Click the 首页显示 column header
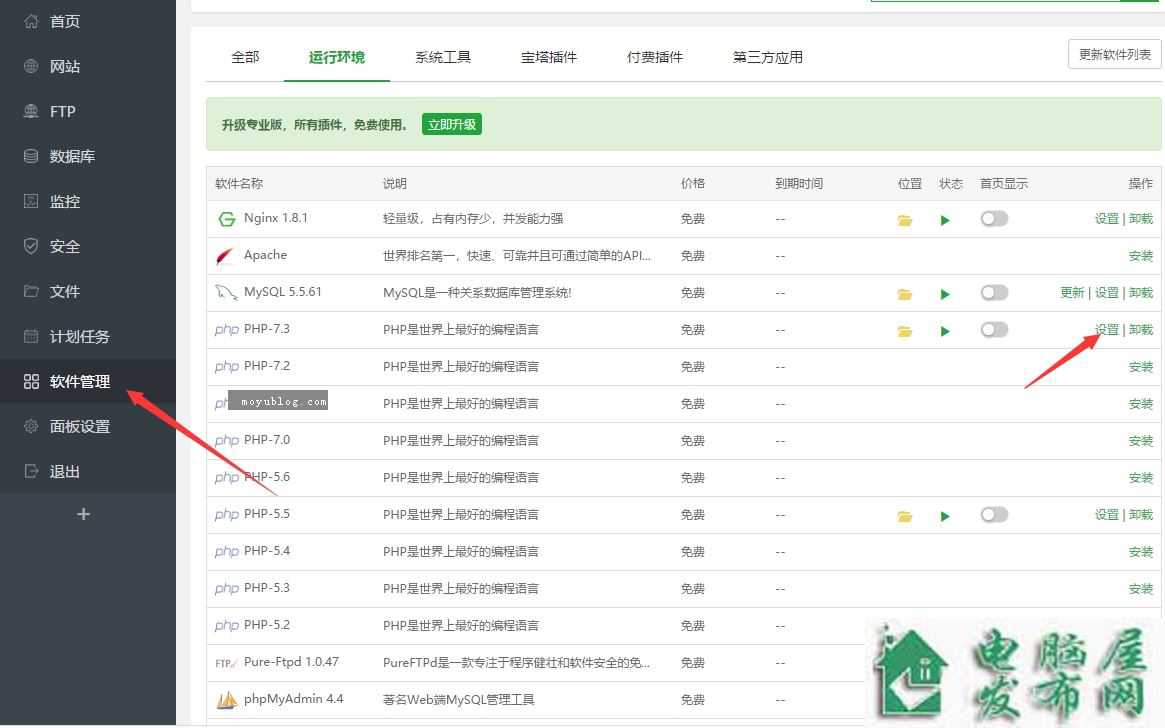The height and width of the screenshot is (728, 1165). [x=1004, y=183]
